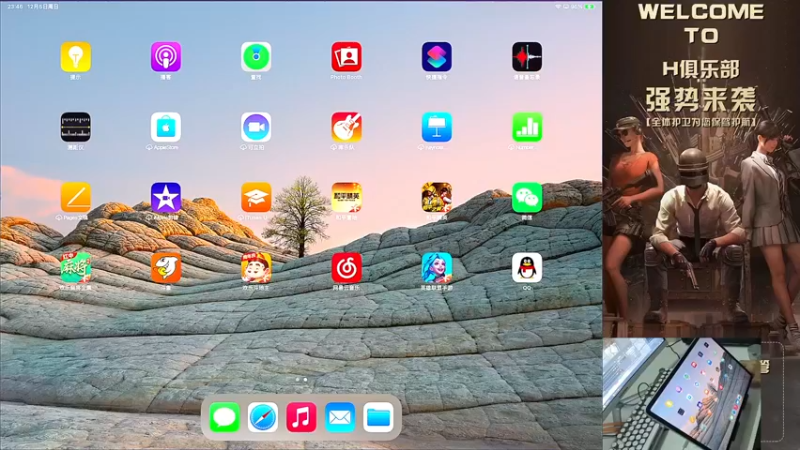Open the green Find My app

click(x=256, y=57)
